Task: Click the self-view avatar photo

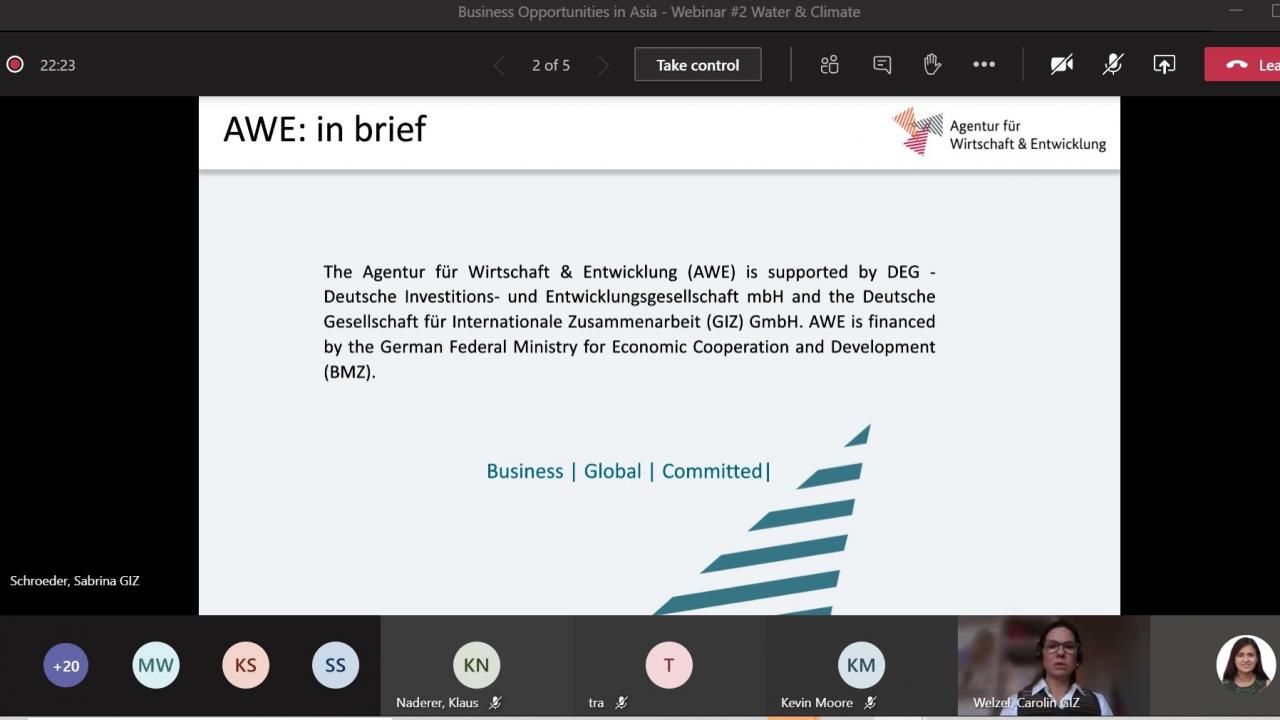Action: 1246,665
